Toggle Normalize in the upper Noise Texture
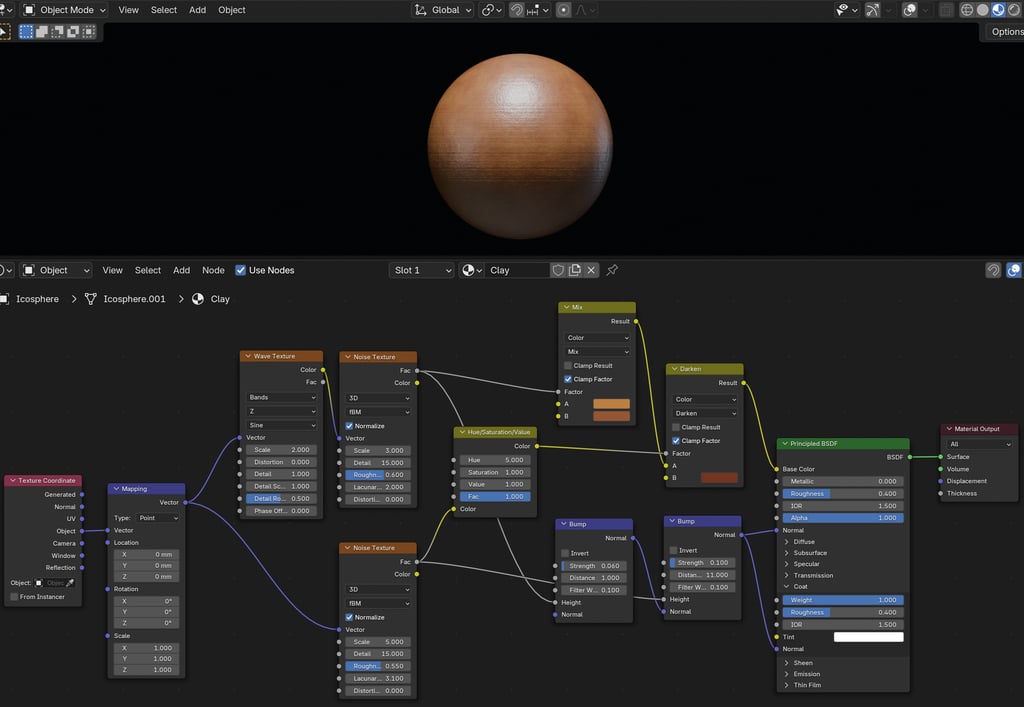Viewport: 1024px width, 707px height. coord(349,426)
